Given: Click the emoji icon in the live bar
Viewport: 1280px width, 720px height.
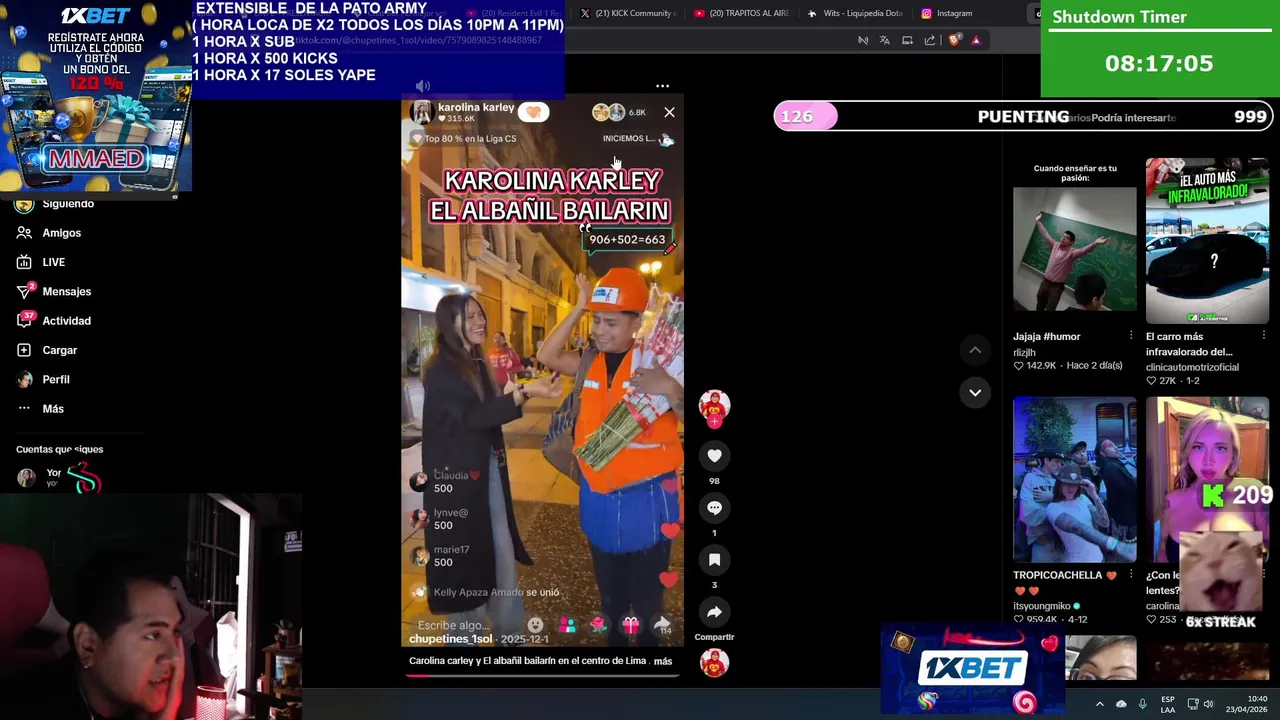Looking at the screenshot, I should [535, 625].
